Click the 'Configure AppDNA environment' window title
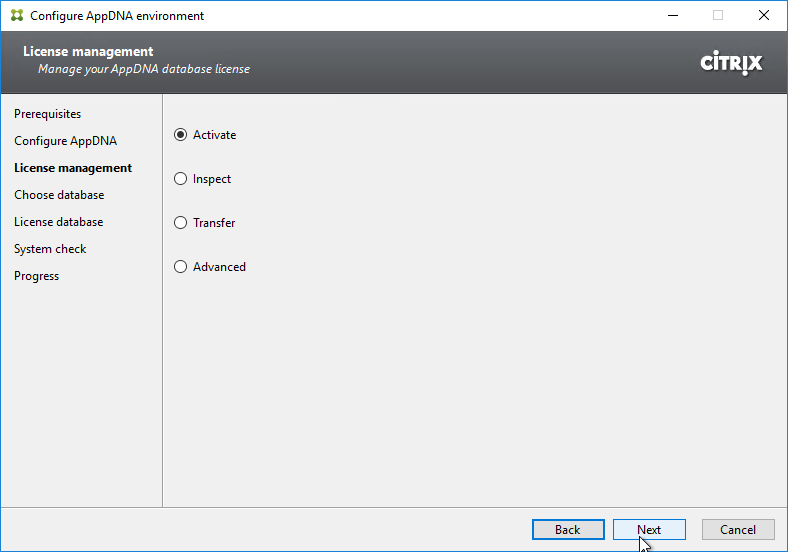This screenshot has height=552, width=788. click(x=117, y=16)
